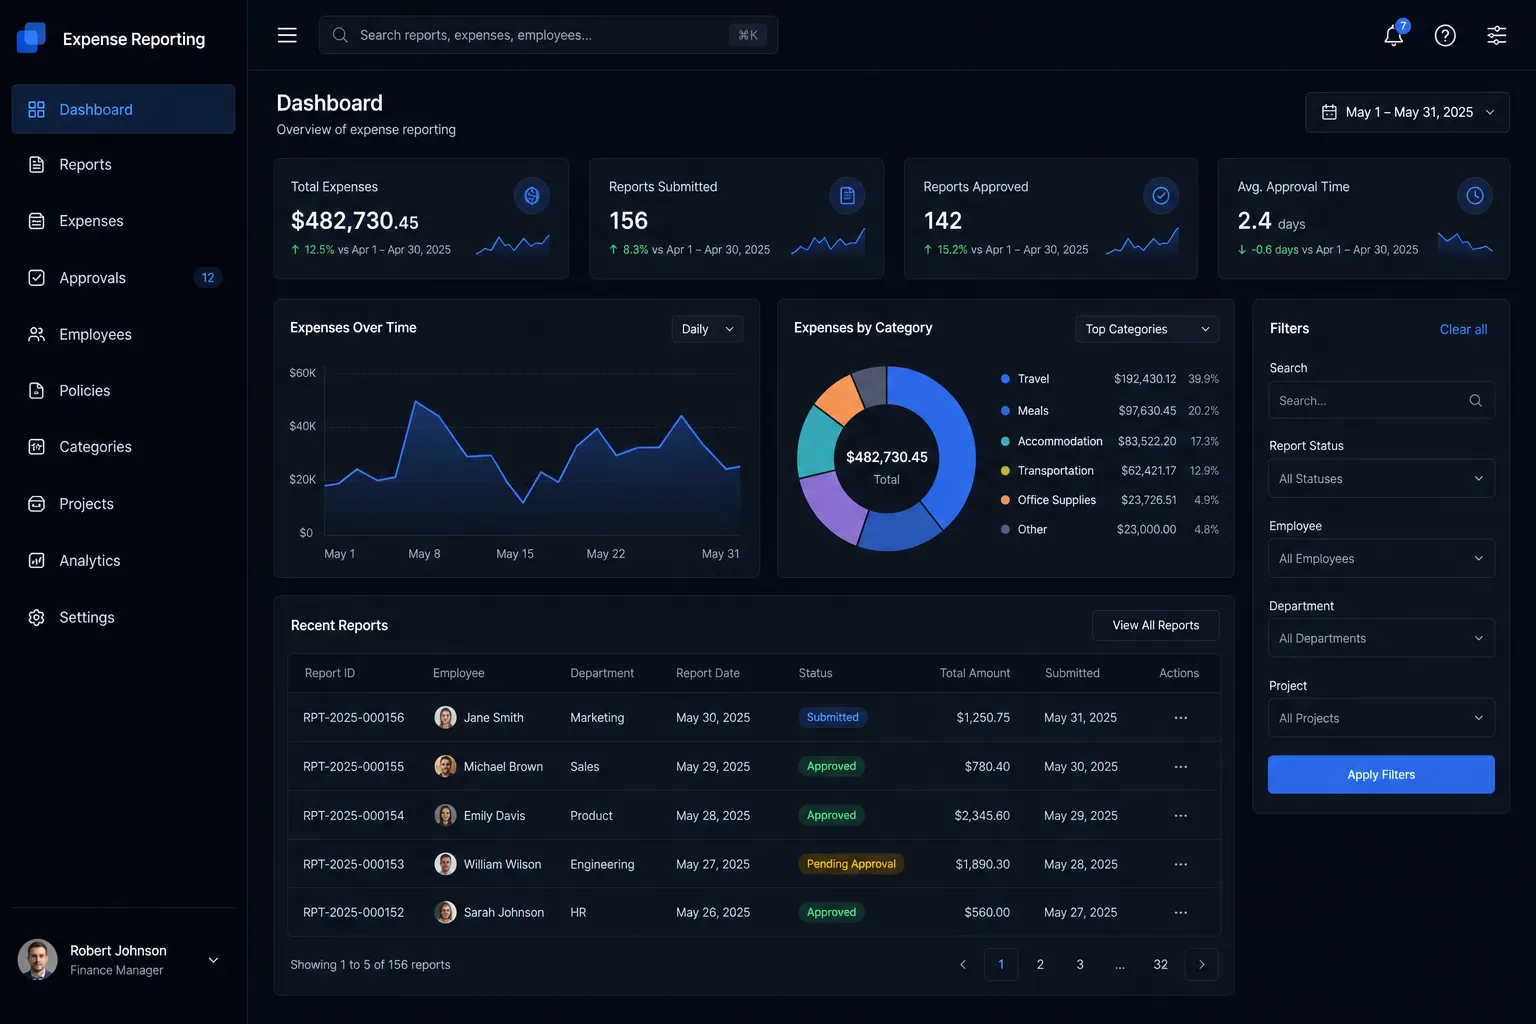Focus the top search reports field
The image size is (1536, 1024).
548,35
